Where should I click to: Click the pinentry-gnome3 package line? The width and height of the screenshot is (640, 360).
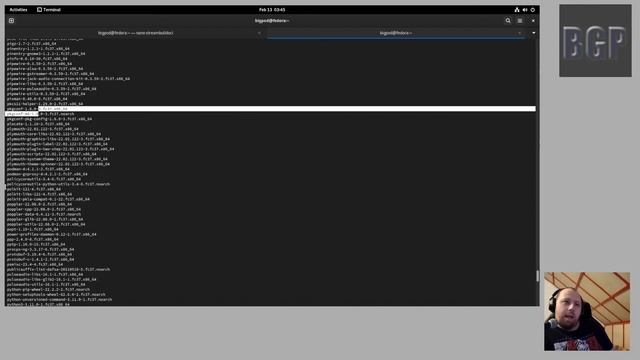click(46, 53)
